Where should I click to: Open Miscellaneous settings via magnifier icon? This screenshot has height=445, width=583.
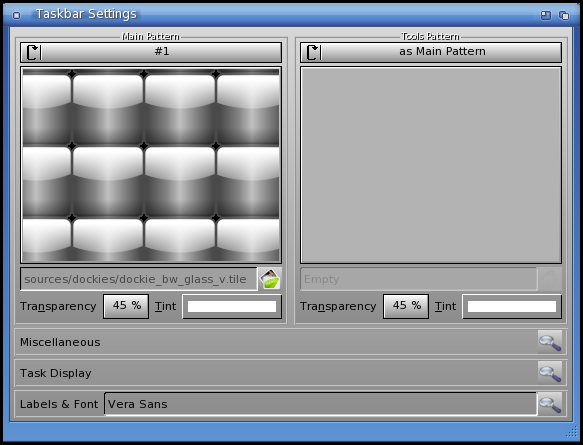(550, 342)
